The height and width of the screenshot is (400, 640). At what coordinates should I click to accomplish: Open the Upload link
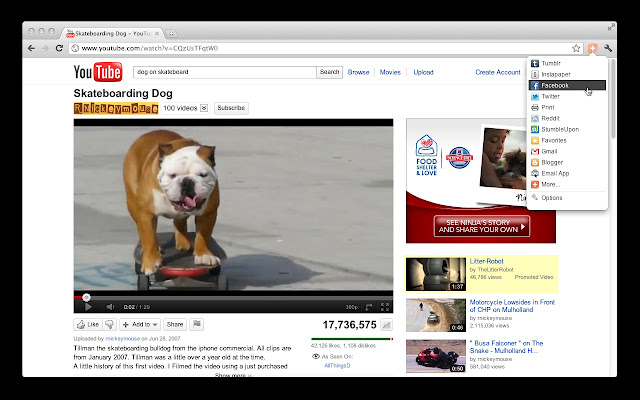[x=423, y=72]
